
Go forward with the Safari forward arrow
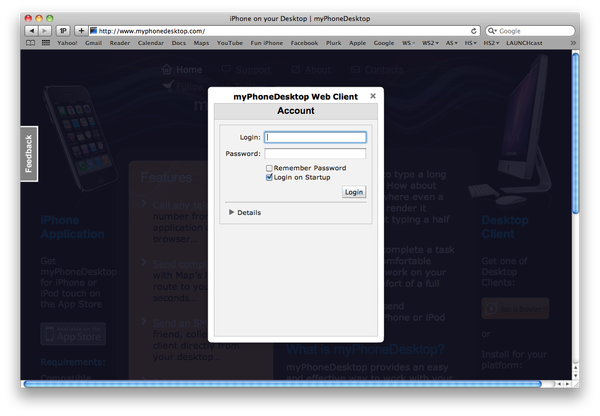click(x=45, y=31)
